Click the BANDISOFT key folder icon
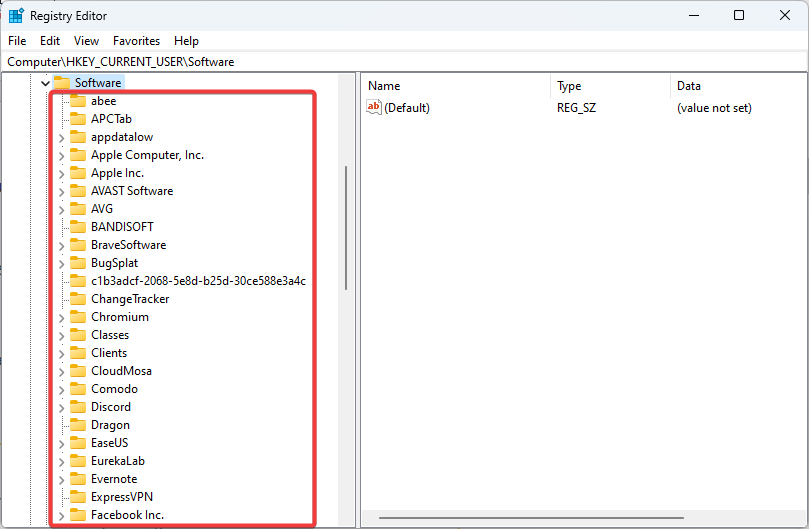Viewport: 809px width, 529px height. click(x=78, y=227)
